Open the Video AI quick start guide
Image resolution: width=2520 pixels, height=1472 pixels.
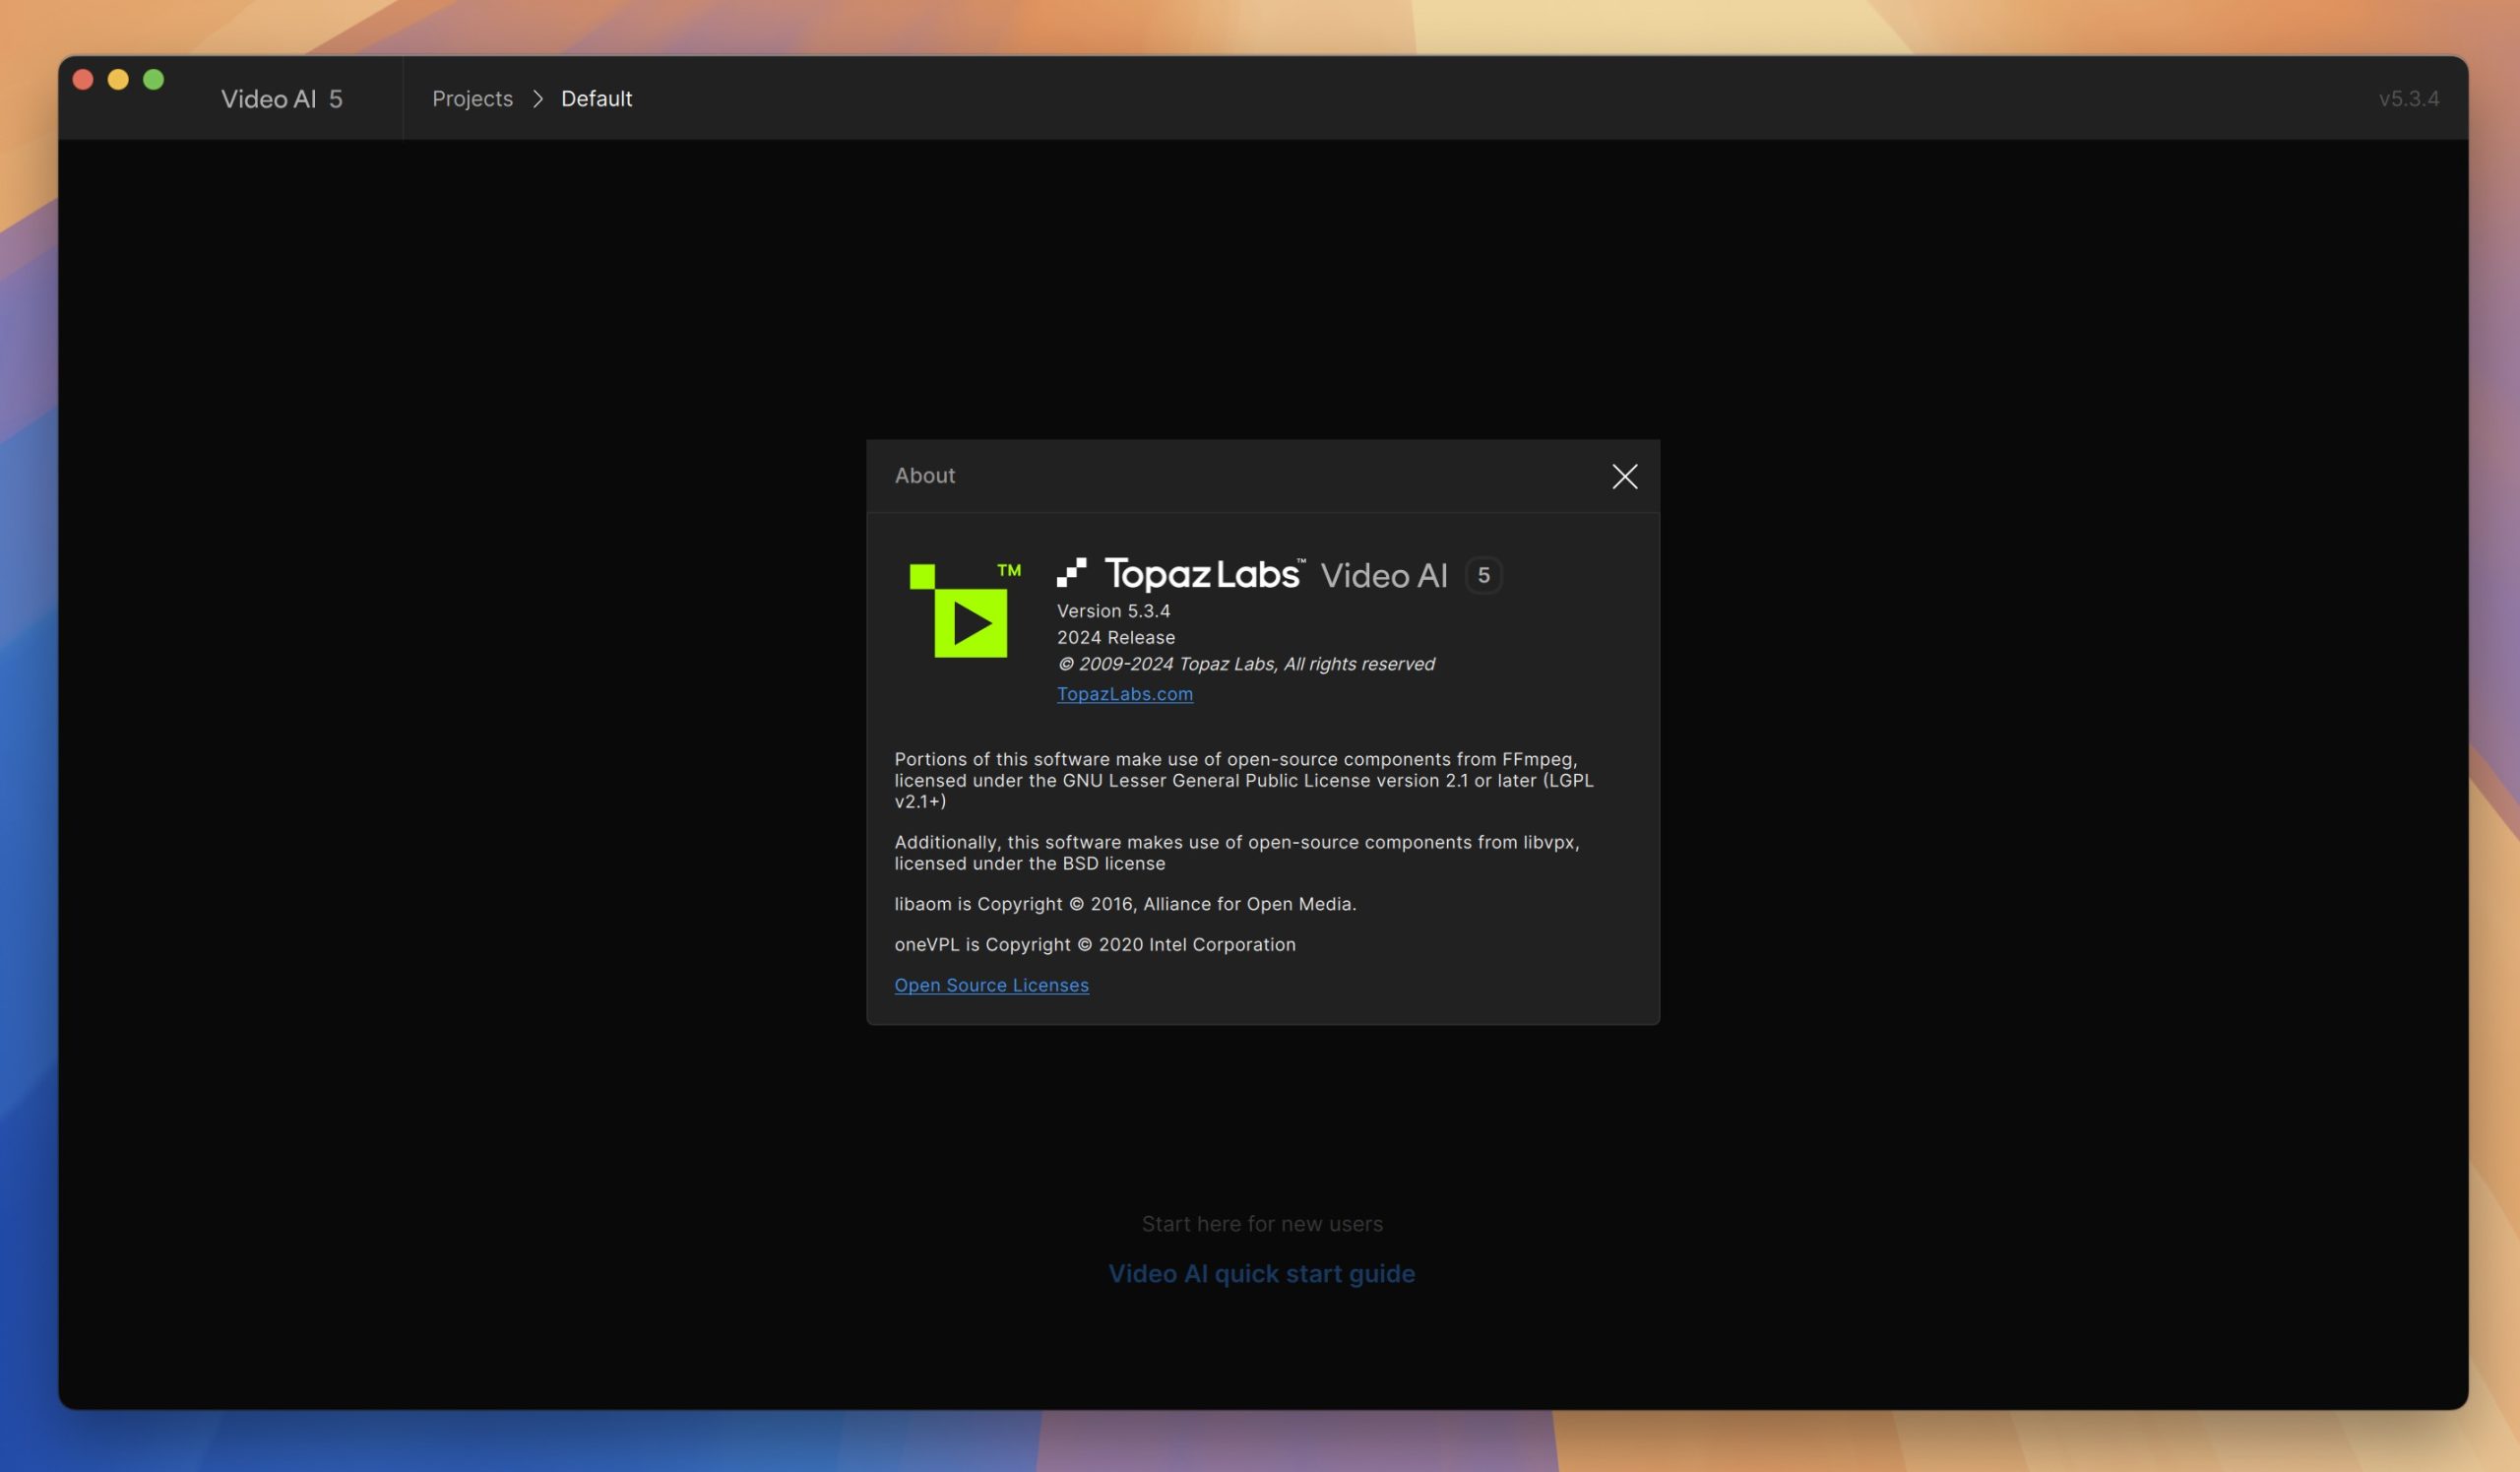[1261, 1273]
